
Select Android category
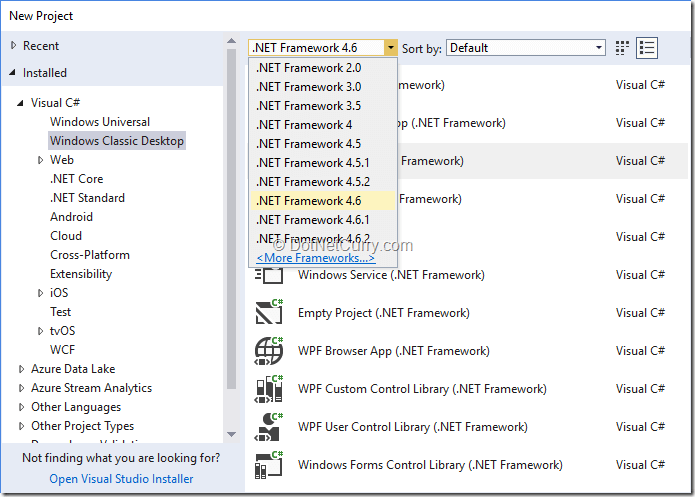coord(71,217)
